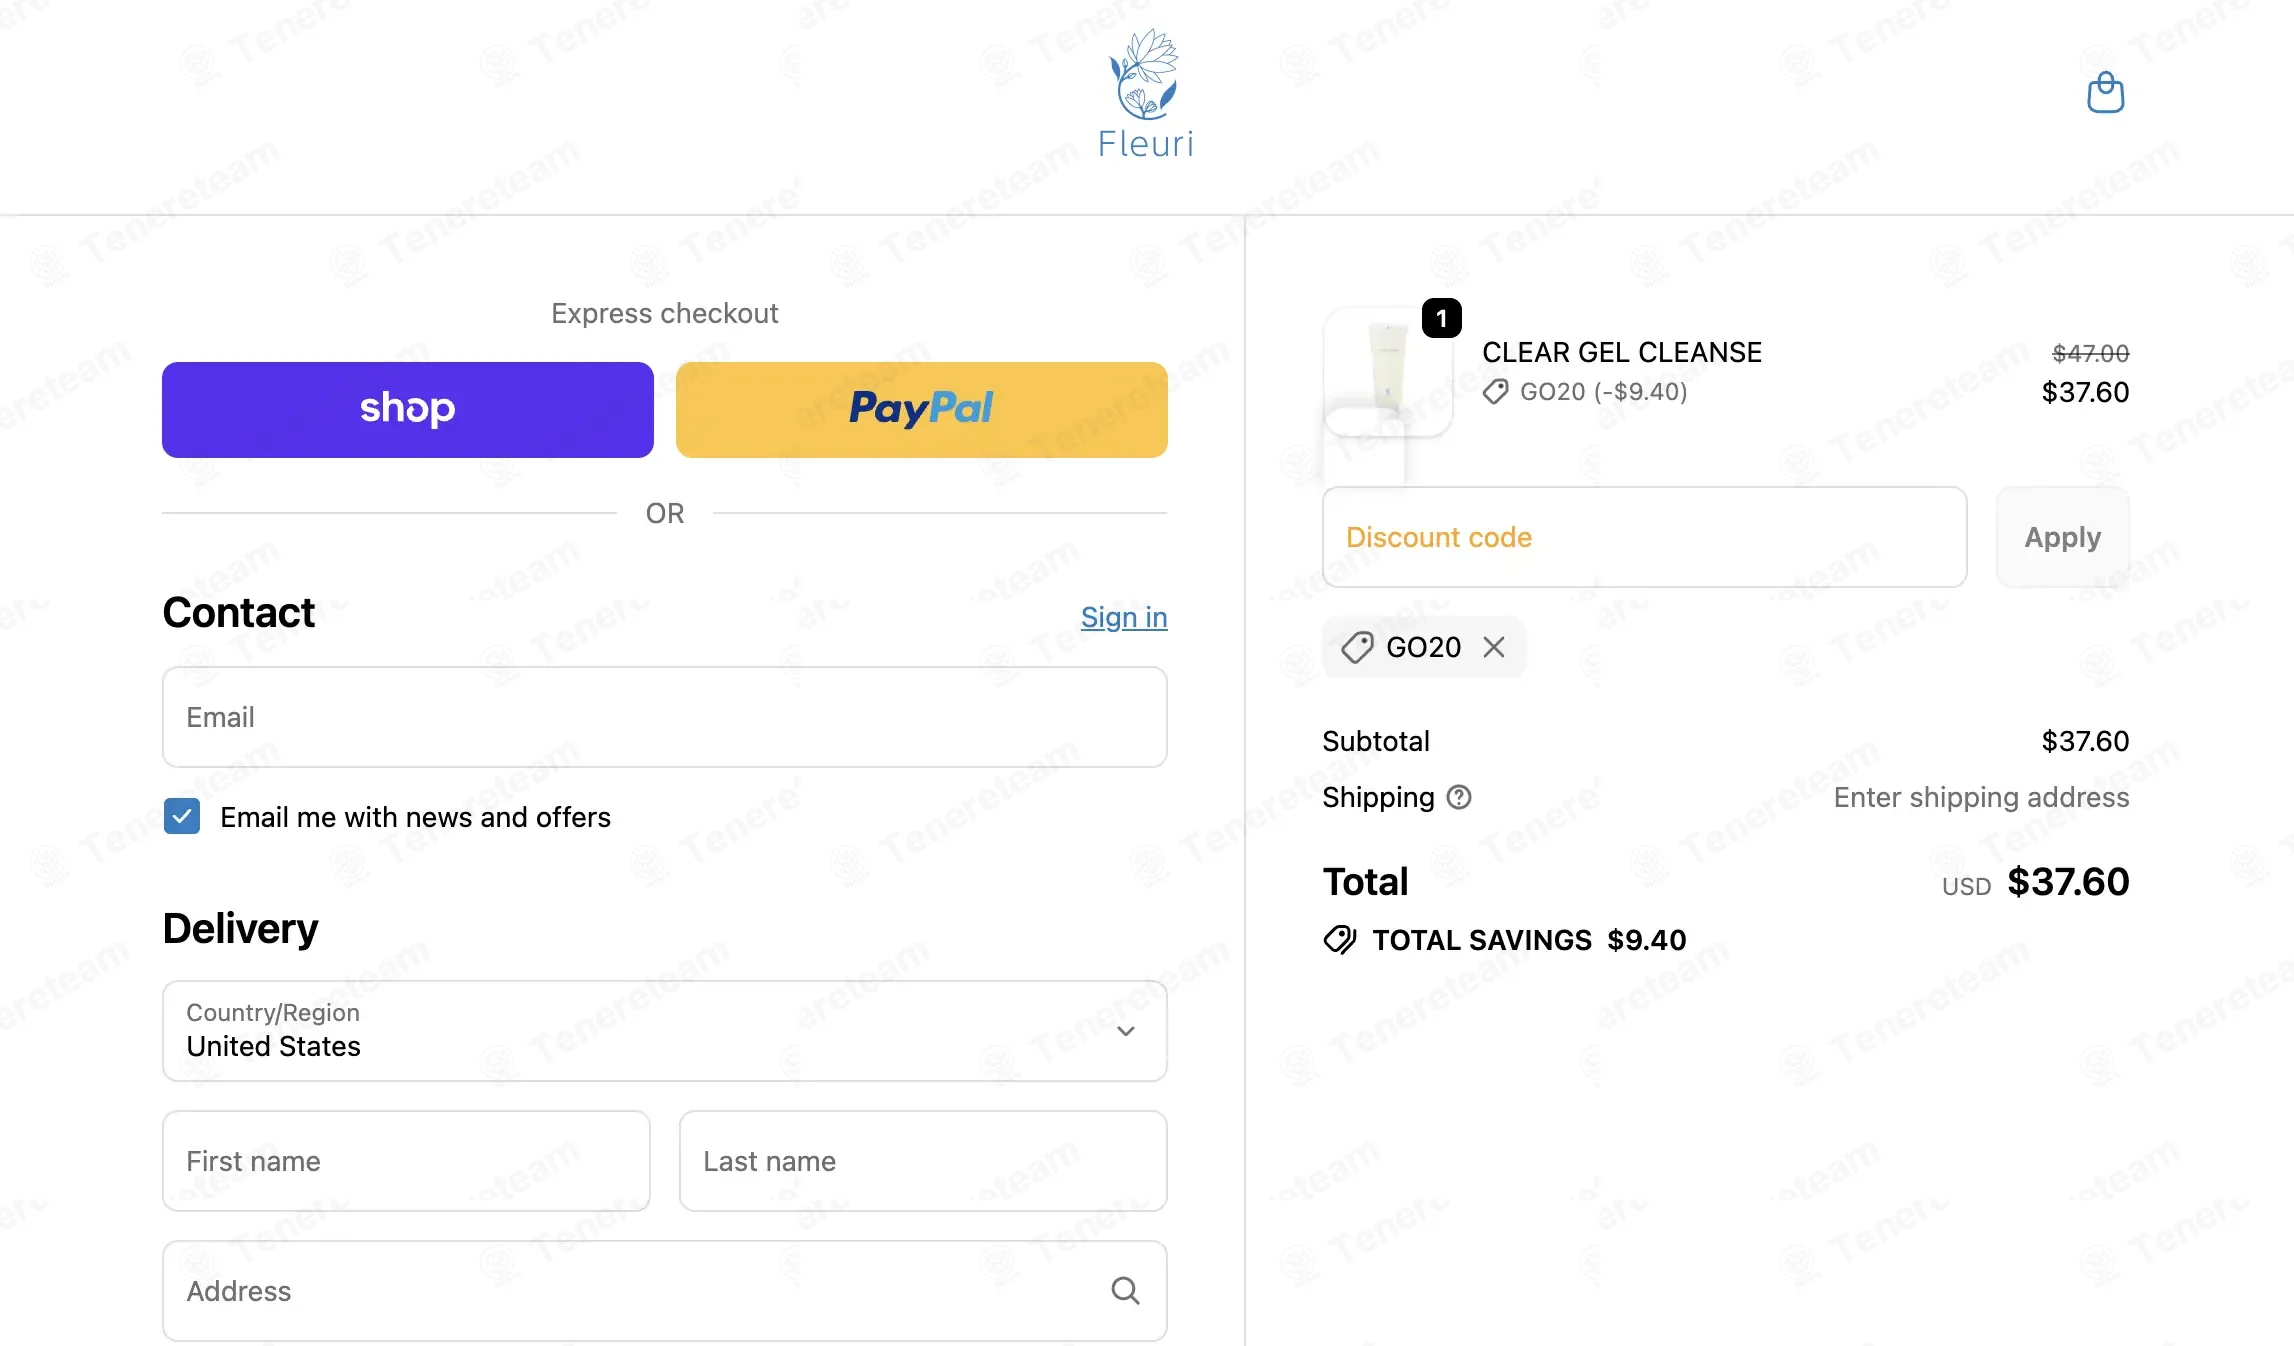Click the address search magnifier icon

pyautogui.click(x=1125, y=1291)
